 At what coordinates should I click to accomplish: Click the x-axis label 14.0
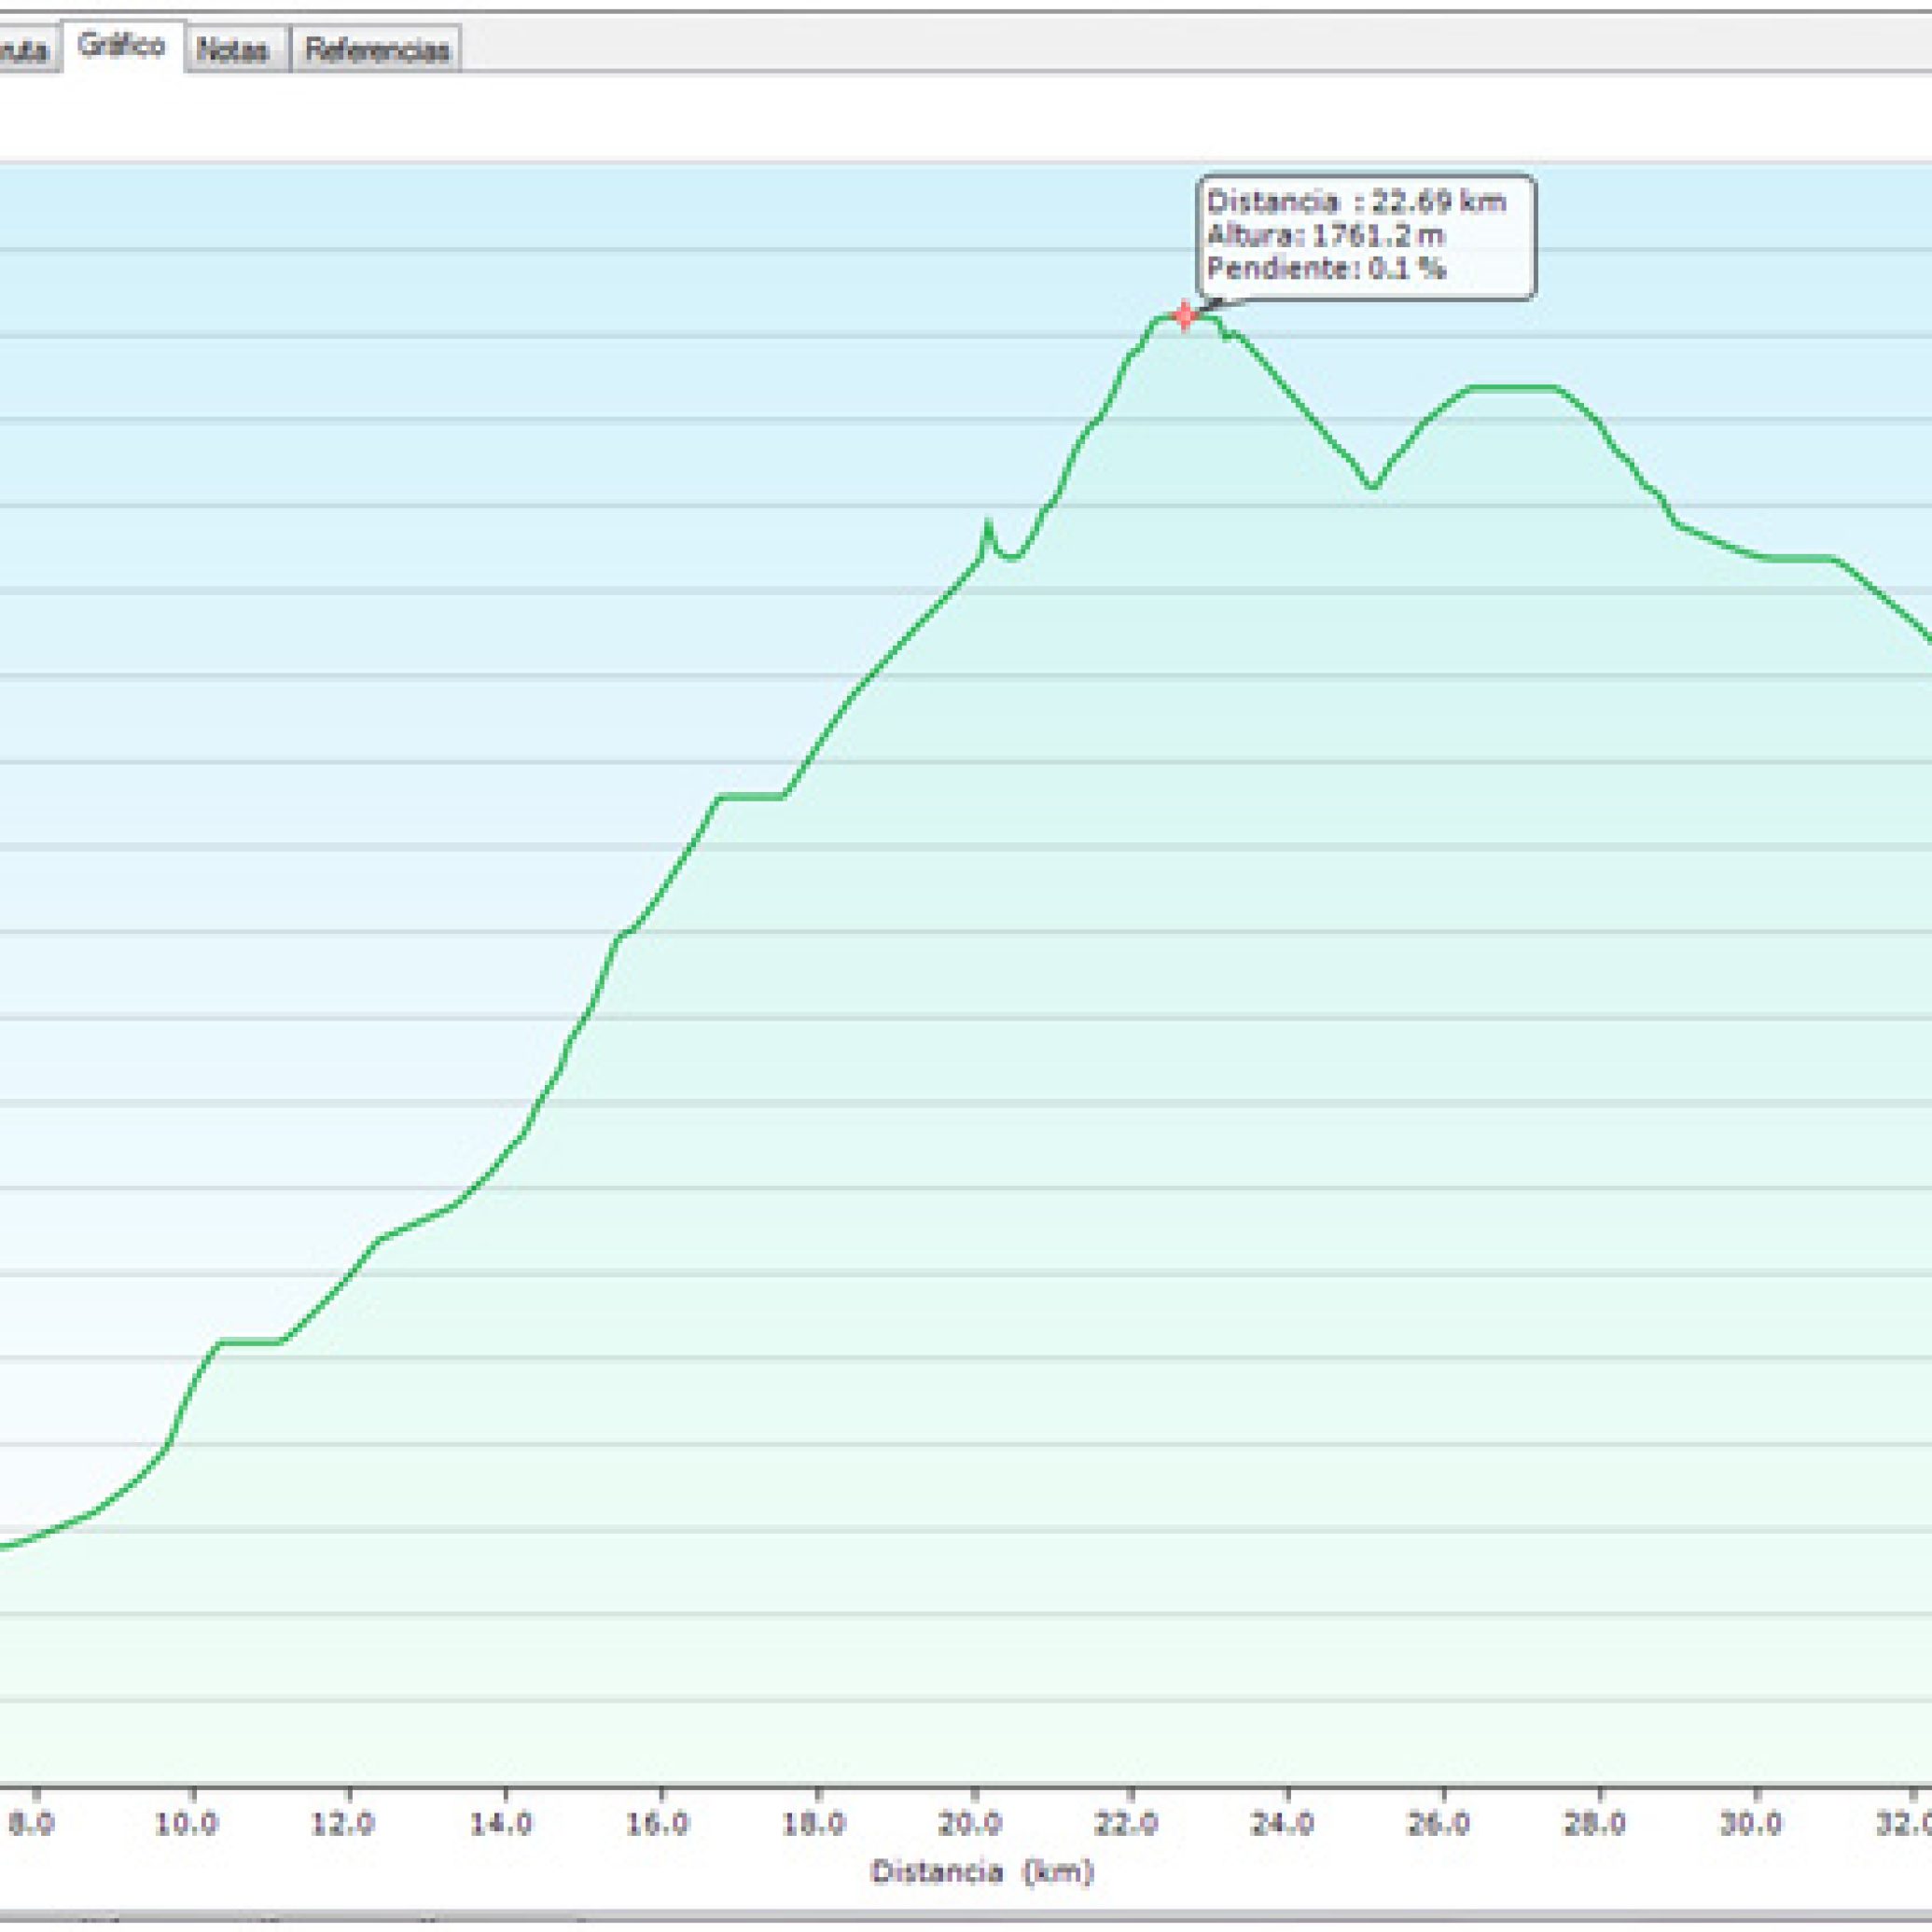pos(500,1823)
